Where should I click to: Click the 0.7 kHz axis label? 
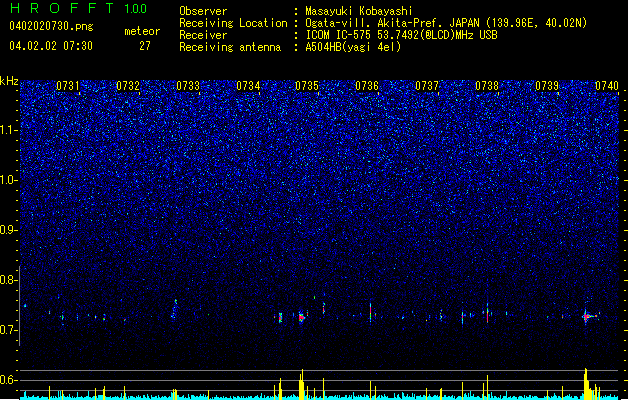coord(9,330)
